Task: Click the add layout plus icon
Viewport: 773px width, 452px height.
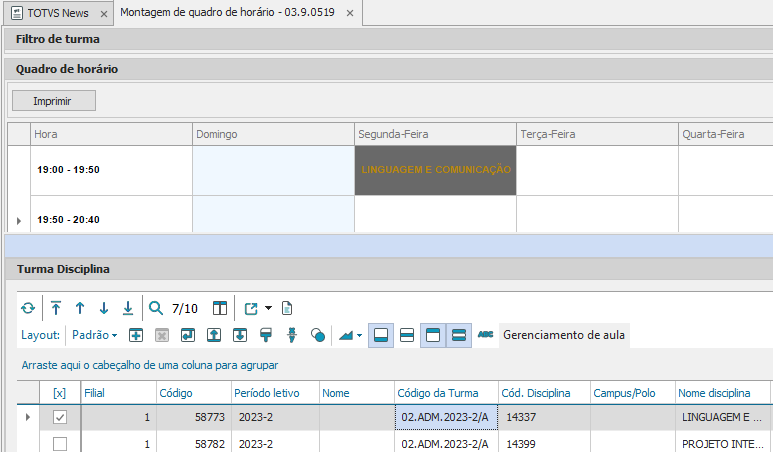Action: [136, 335]
